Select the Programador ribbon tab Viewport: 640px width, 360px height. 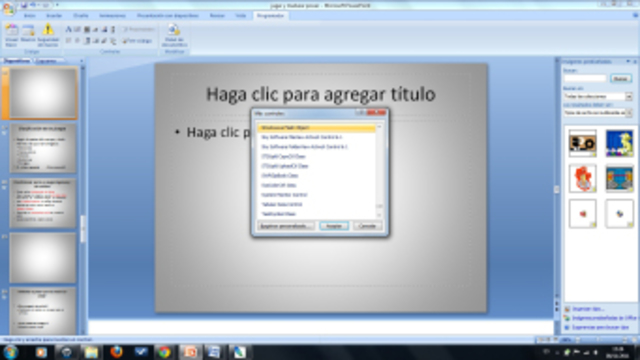point(270,16)
